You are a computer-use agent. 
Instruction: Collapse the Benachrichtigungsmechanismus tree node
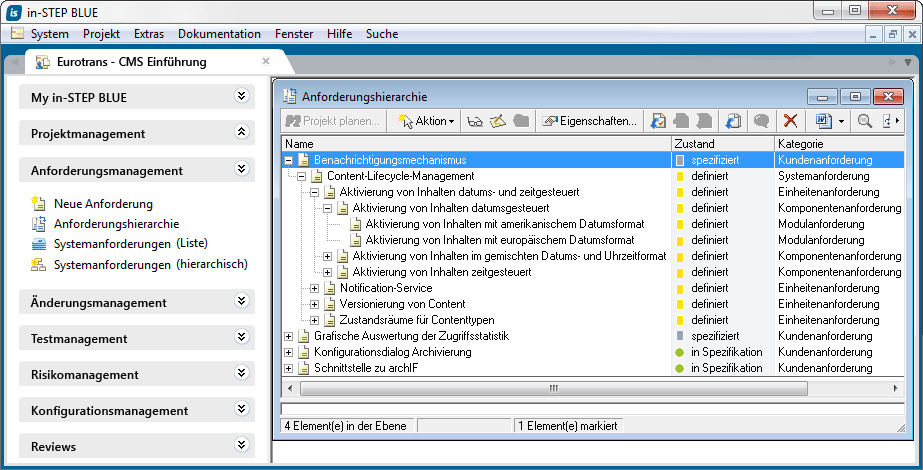pos(289,160)
